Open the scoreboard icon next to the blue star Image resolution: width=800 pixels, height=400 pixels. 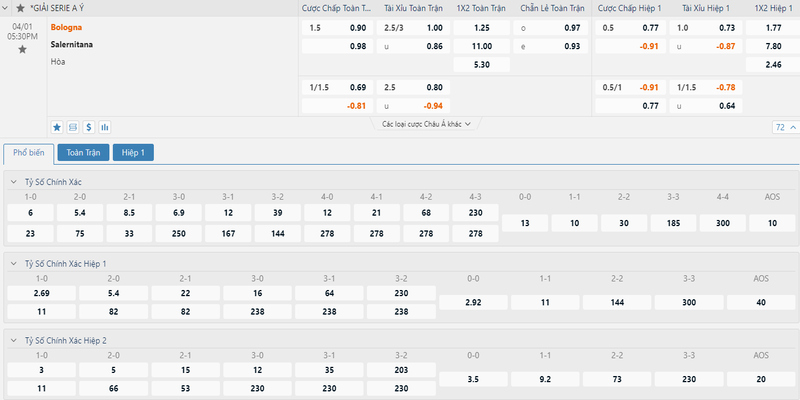pyautogui.click(x=73, y=127)
